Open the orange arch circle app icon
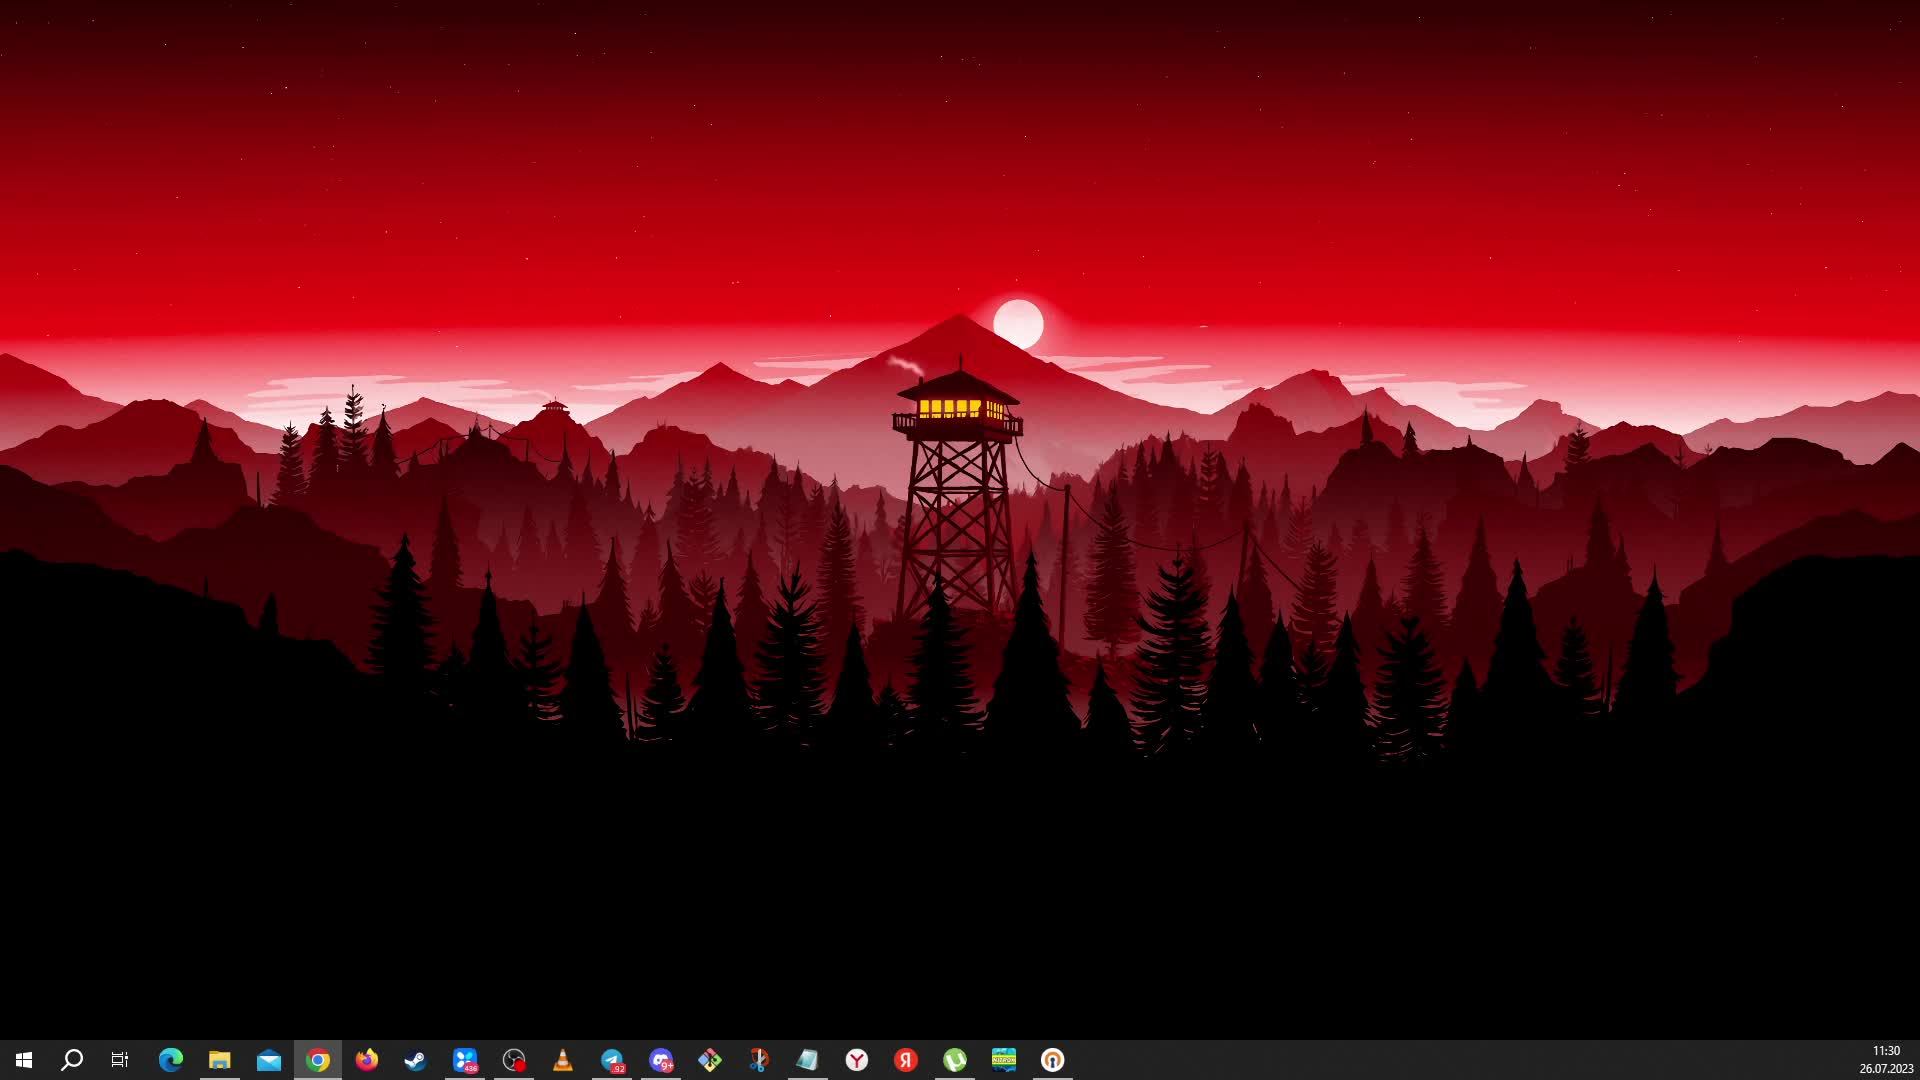1920x1080 pixels. click(1053, 1060)
